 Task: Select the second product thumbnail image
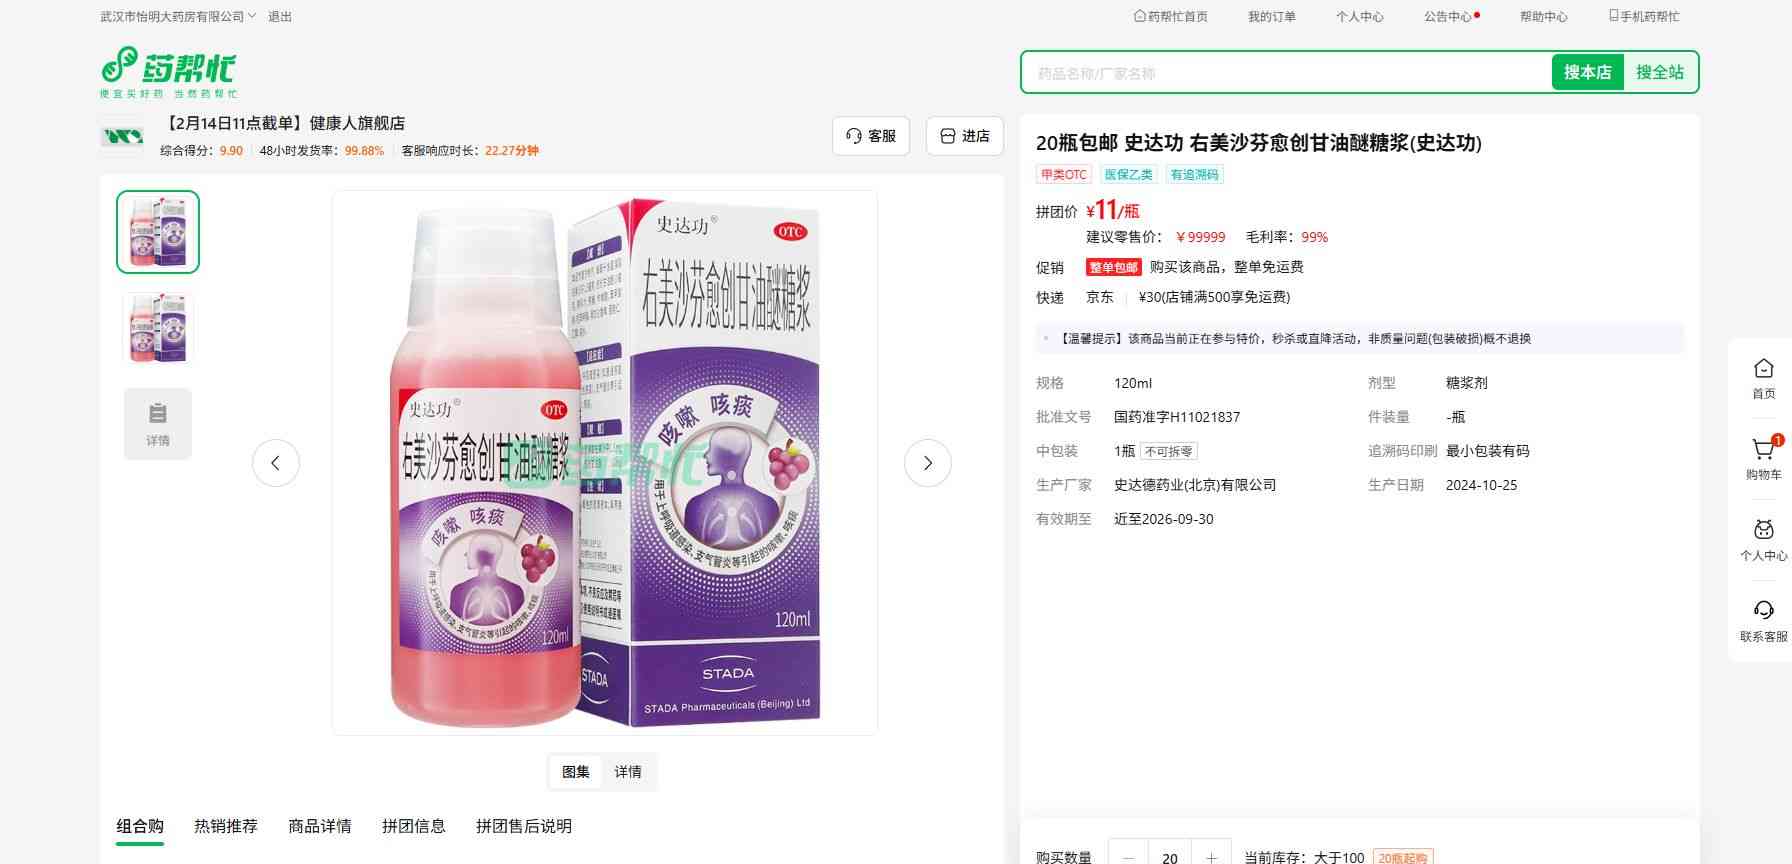coord(158,327)
